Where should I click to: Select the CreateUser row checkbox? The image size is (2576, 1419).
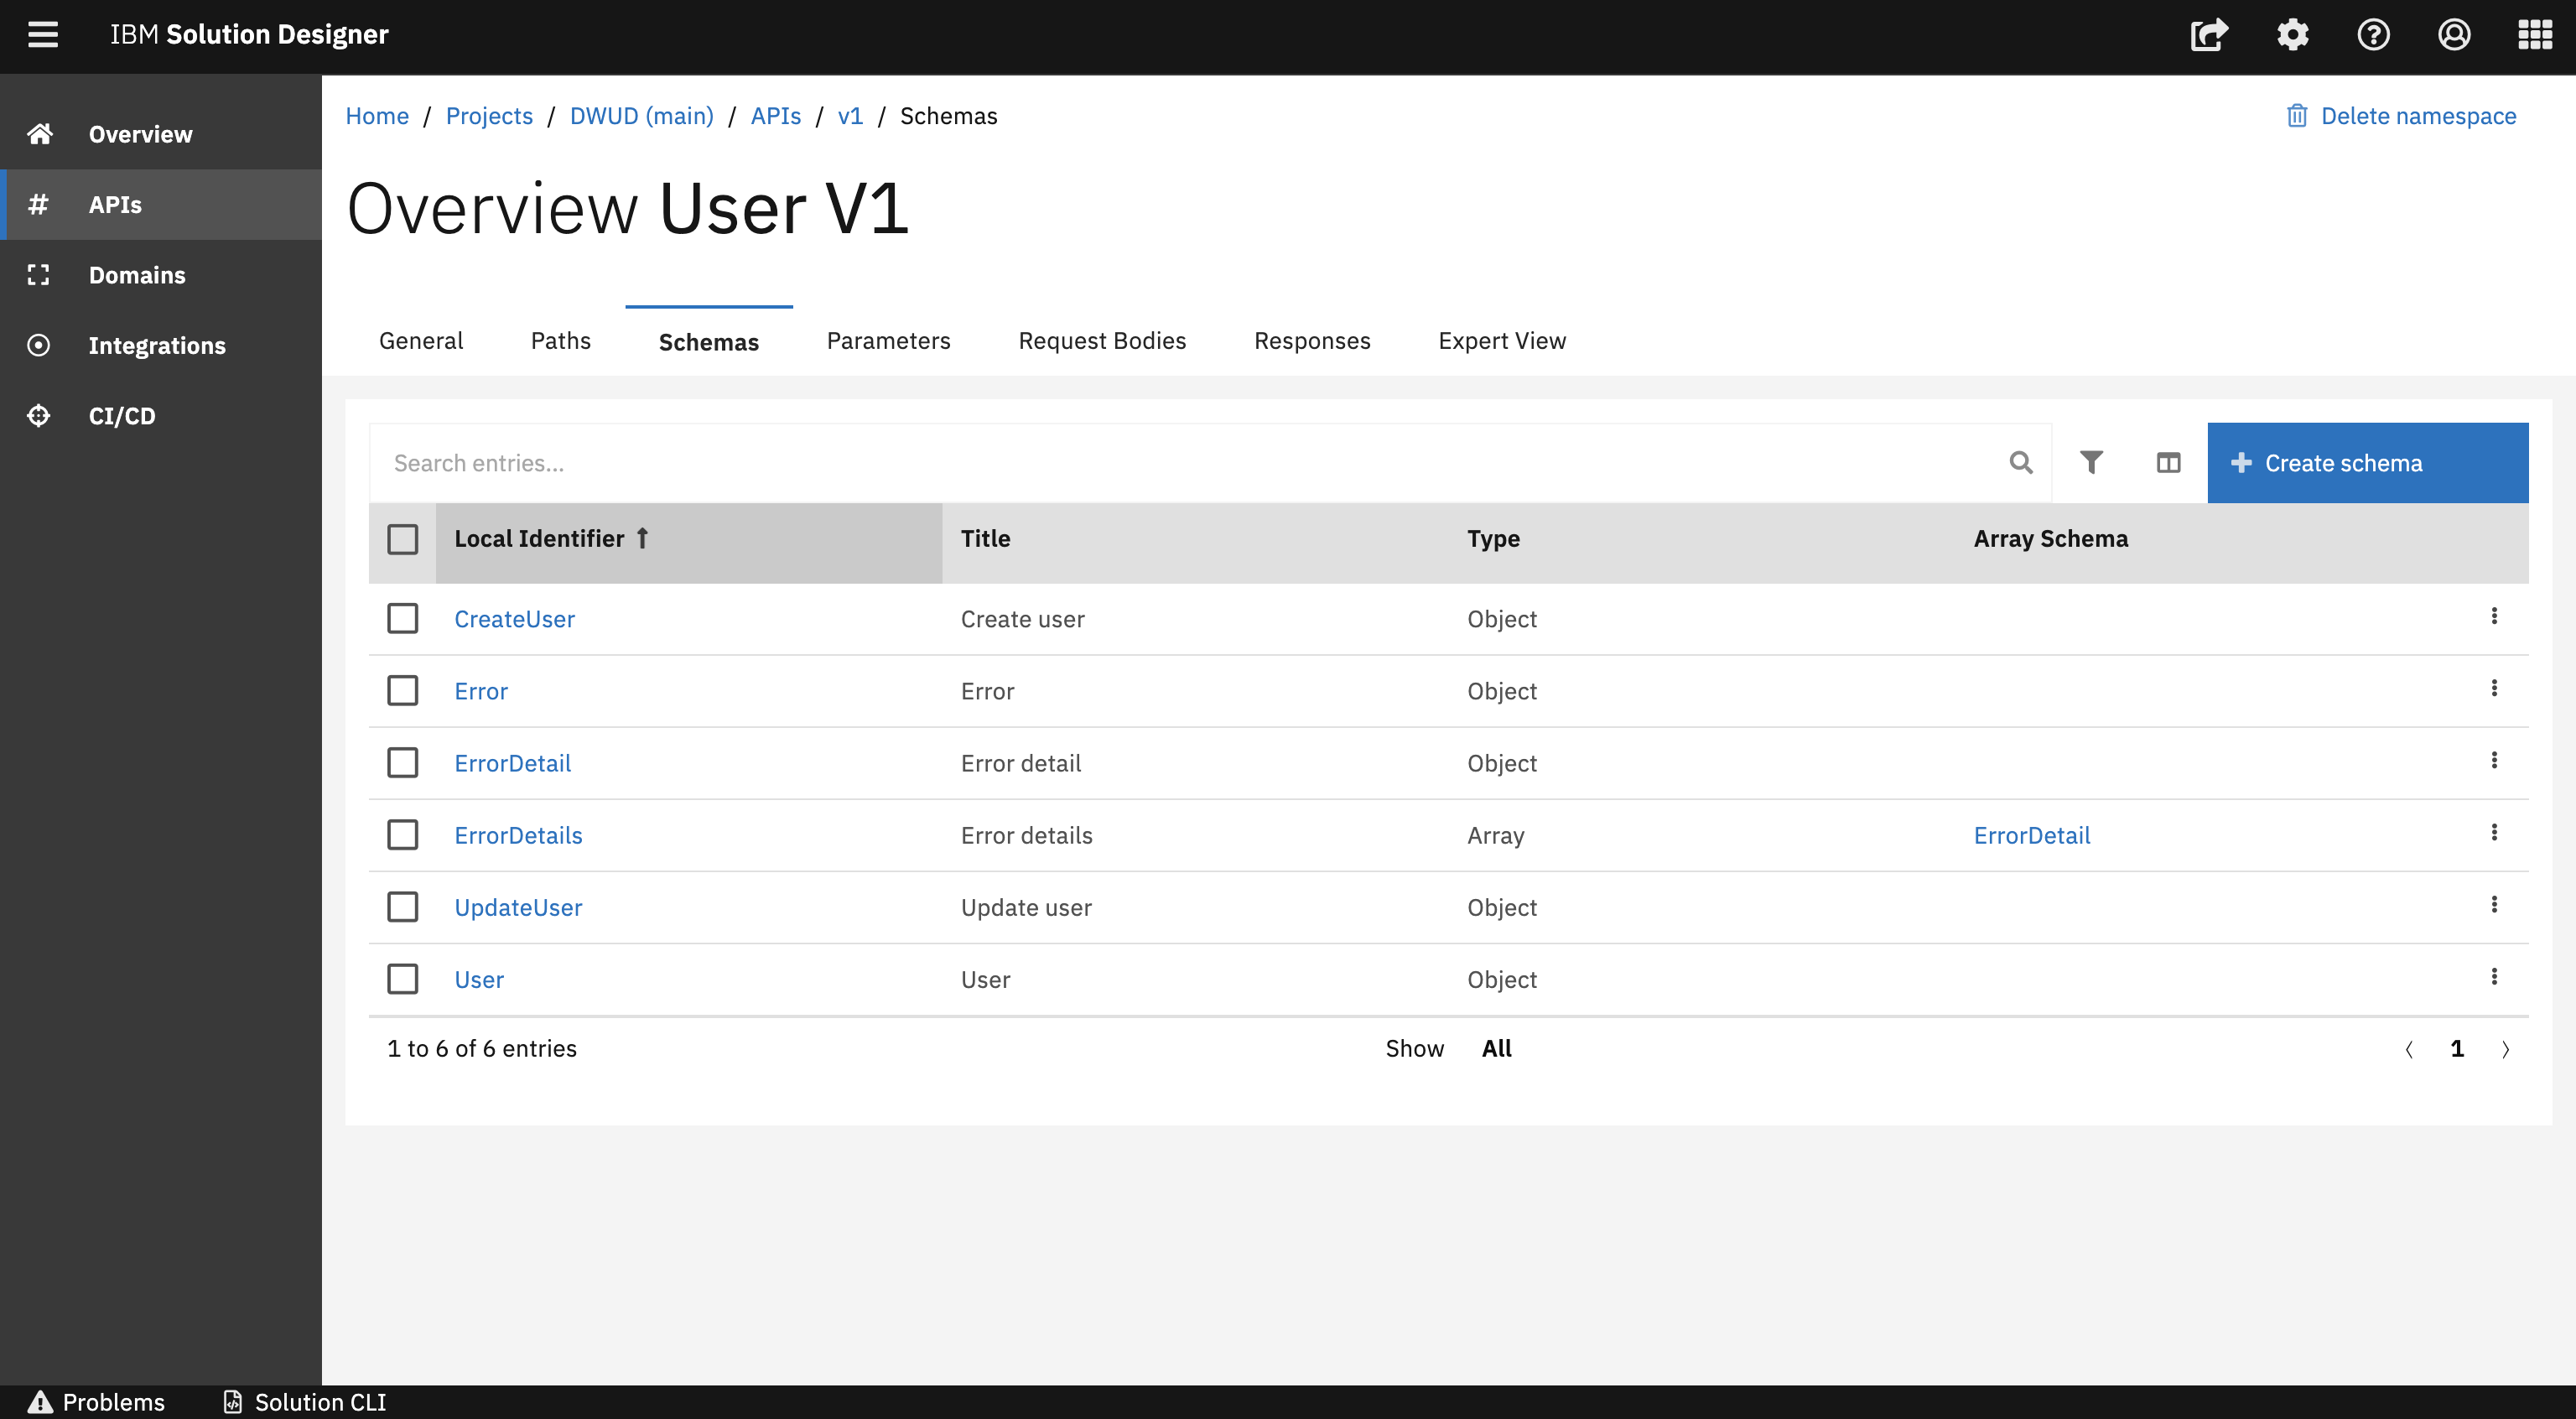pos(403,619)
